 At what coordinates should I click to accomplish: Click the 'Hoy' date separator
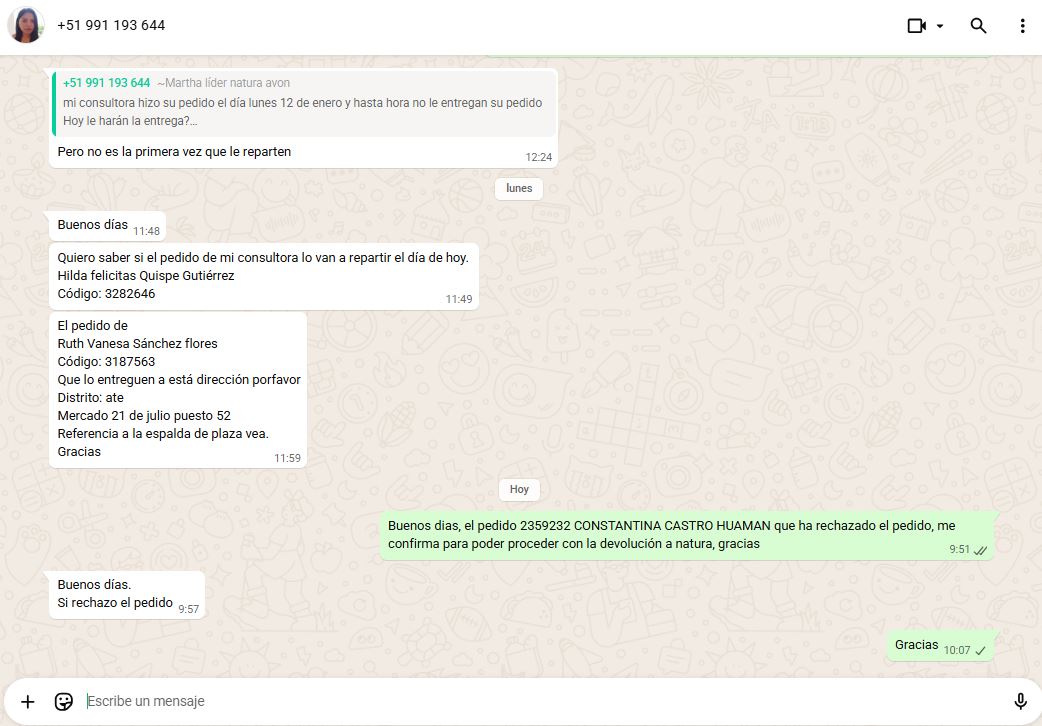pos(519,489)
